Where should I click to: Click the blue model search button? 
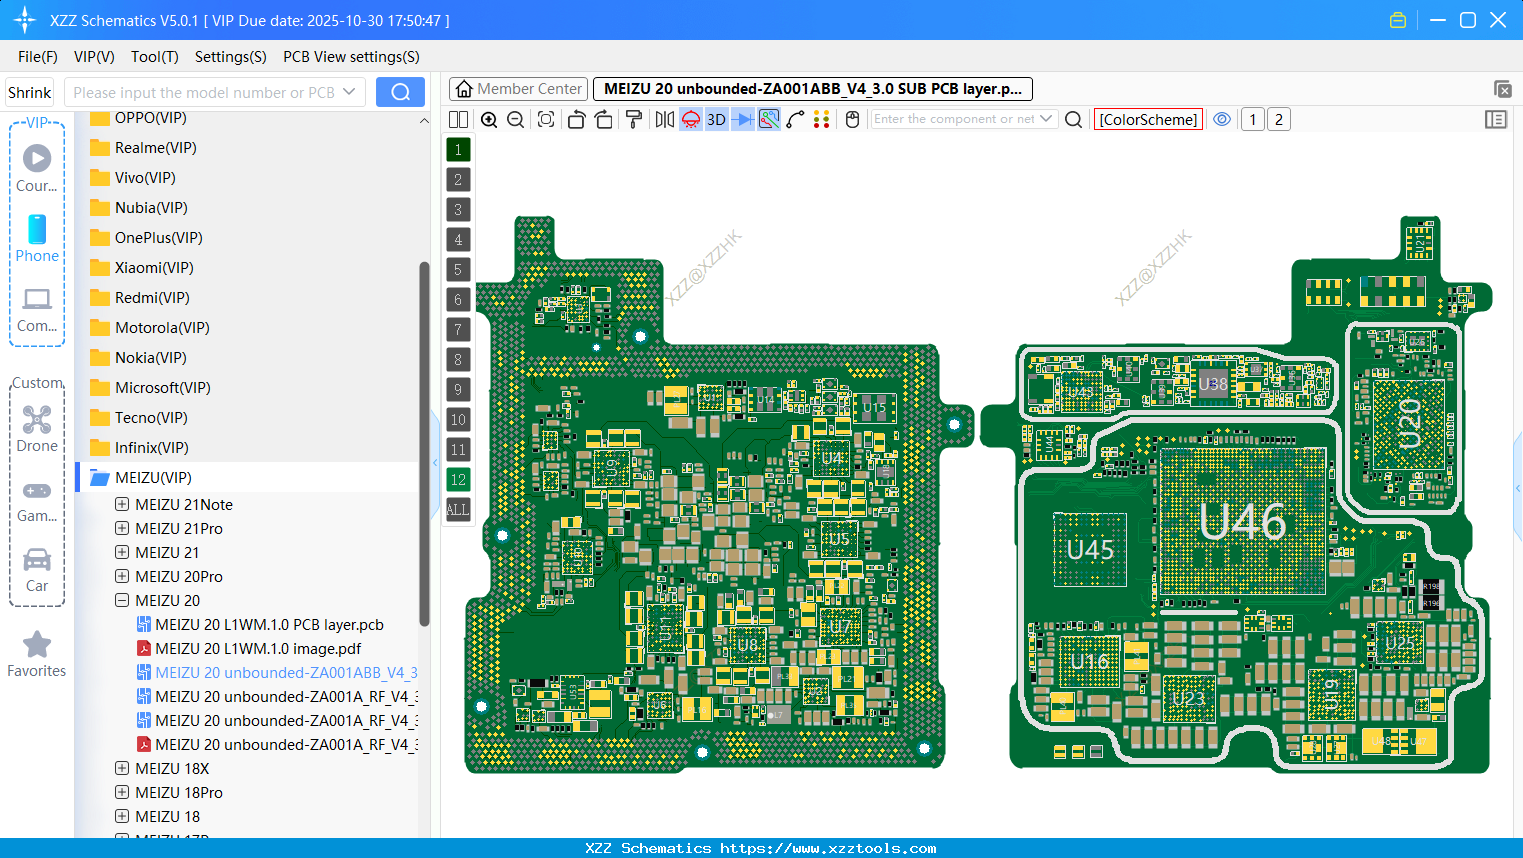(x=400, y=92)
